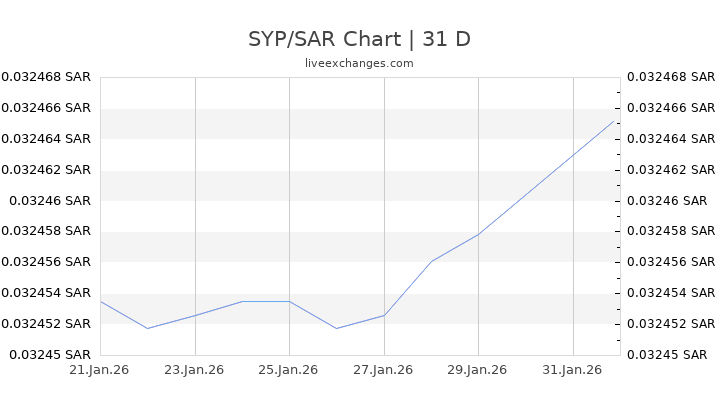Click the left axis 0.032468 SAR label

click(46, 76)
